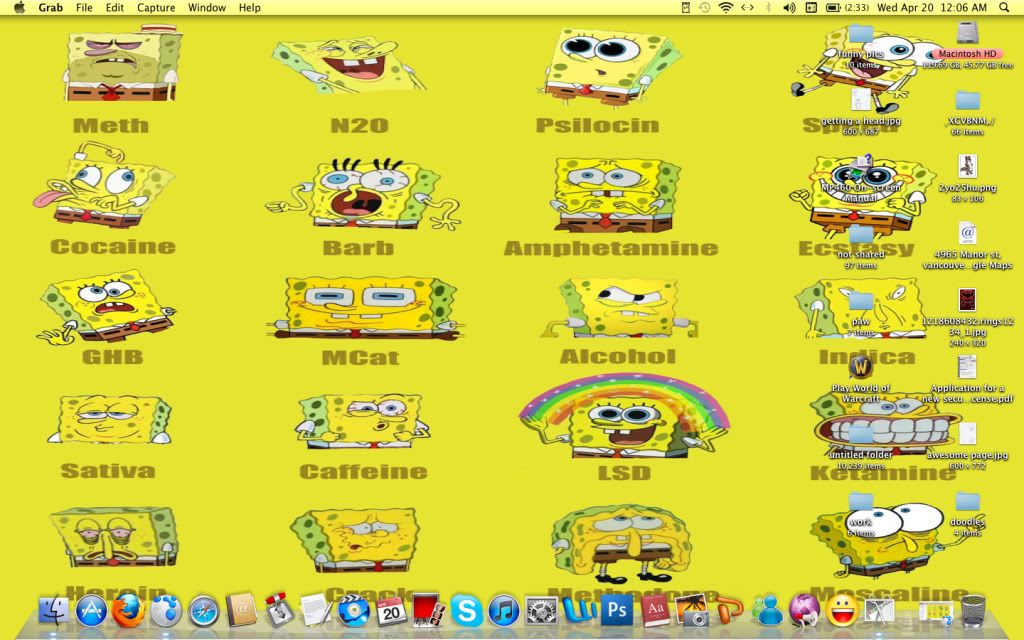Select awesome page.jpg file
This screenshot has width=1024, height=640.
[967, 434]
